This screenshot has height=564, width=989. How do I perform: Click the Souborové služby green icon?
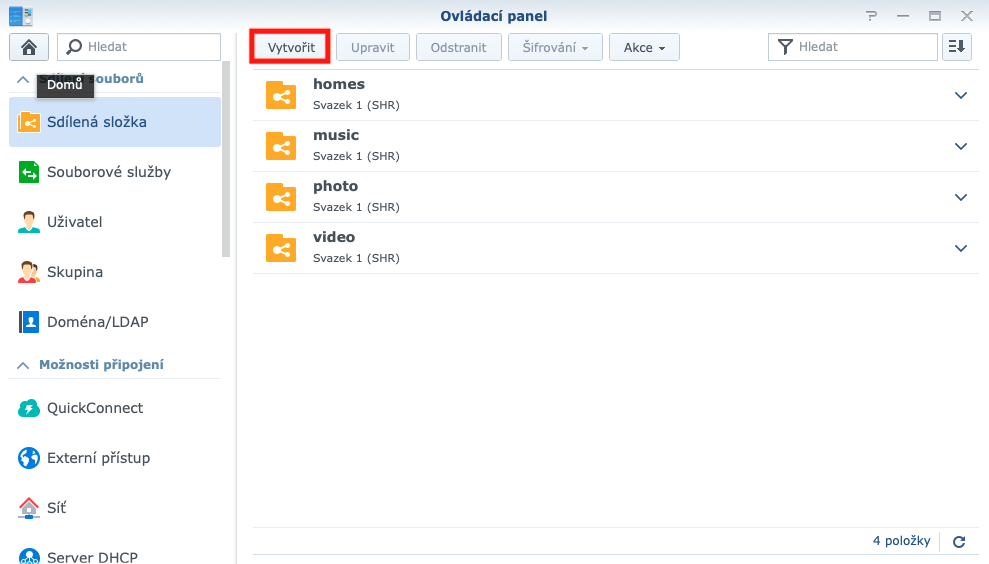pyautogui.click(x=28, y=172)
